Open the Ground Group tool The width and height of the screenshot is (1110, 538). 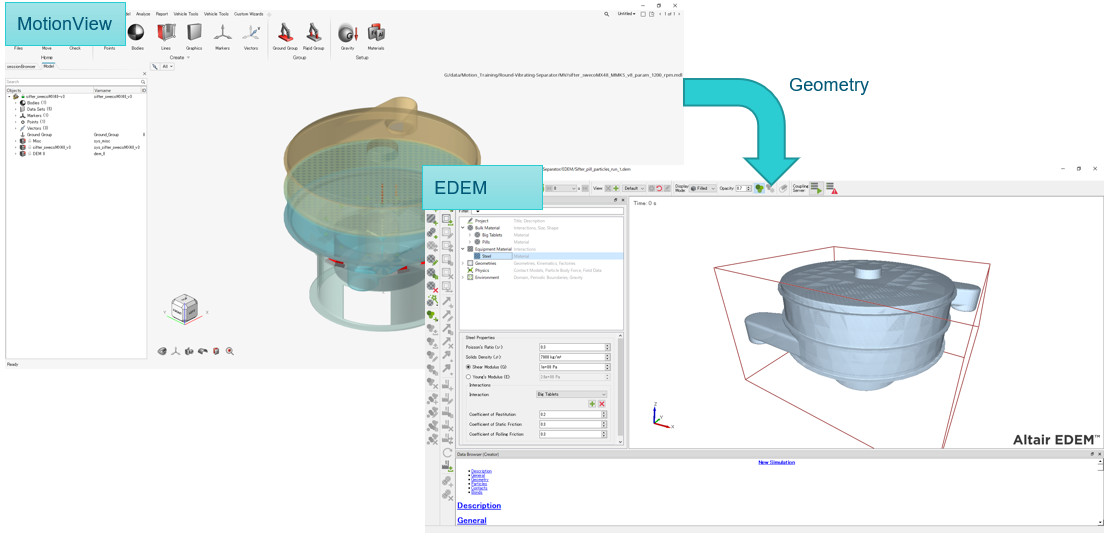pyautogui.click(x=285, y=34)
